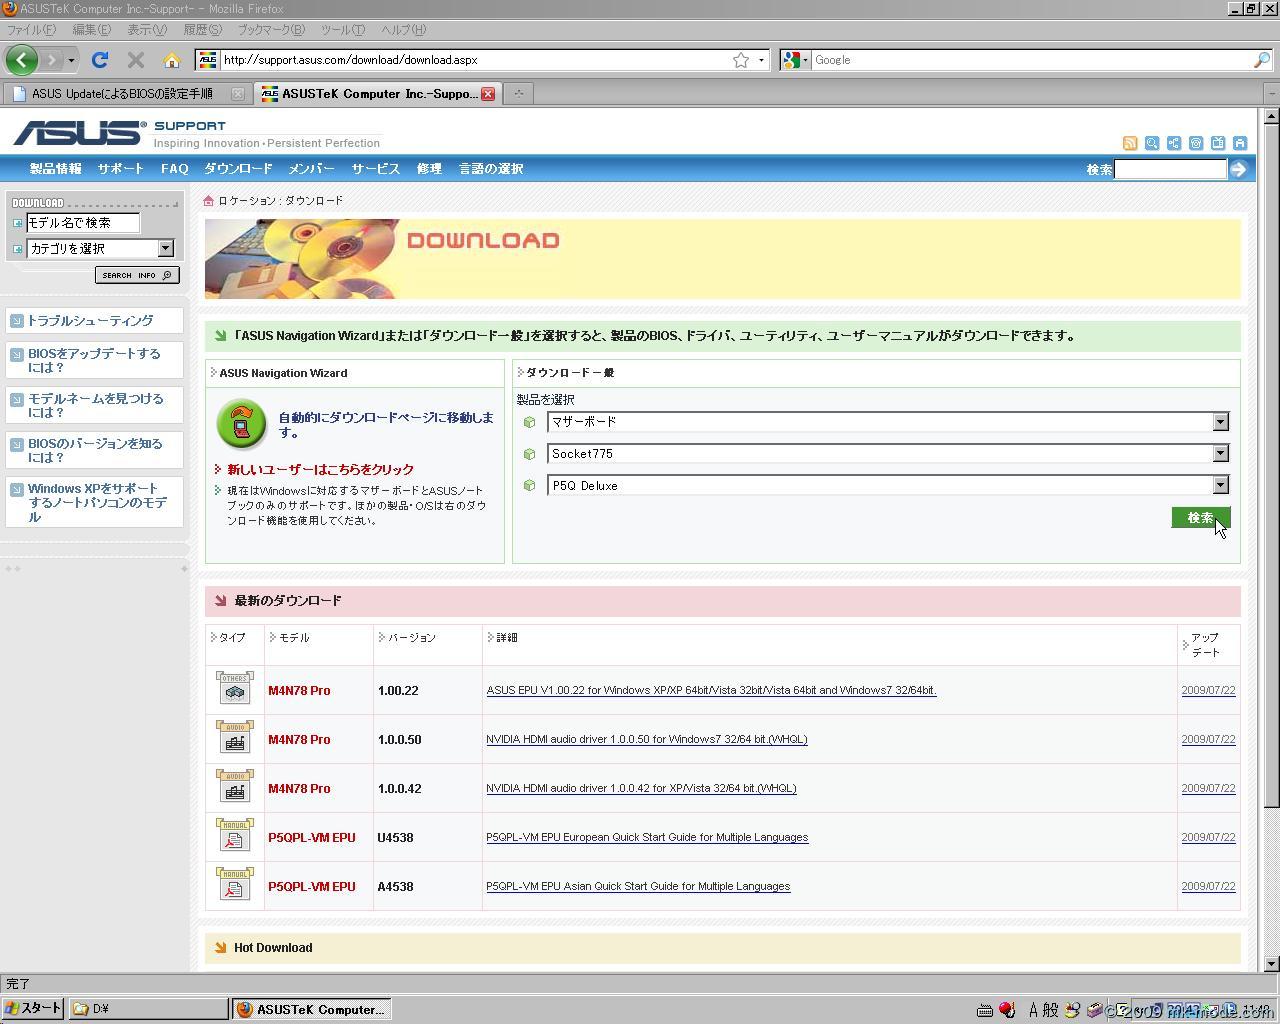The height and width of the screenshot is (1024, 1280).
Task: Expand the カテゴリを選択 dropdown in sidebar
Action: (x=166, y=248)
